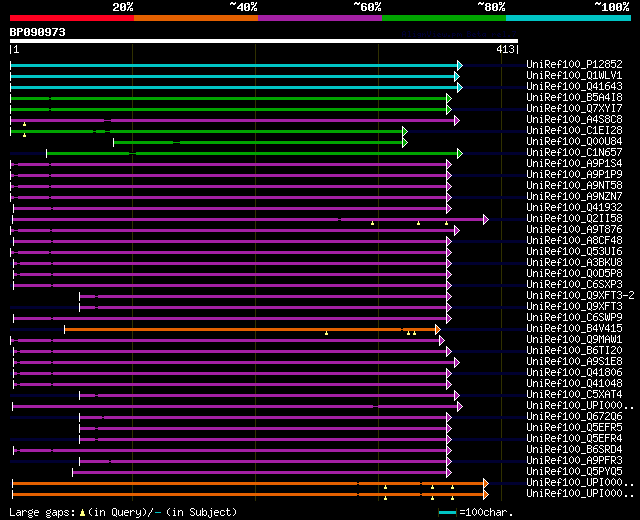
Task: Select the UniRef100_A9P1P9 label
Action: 574,174
